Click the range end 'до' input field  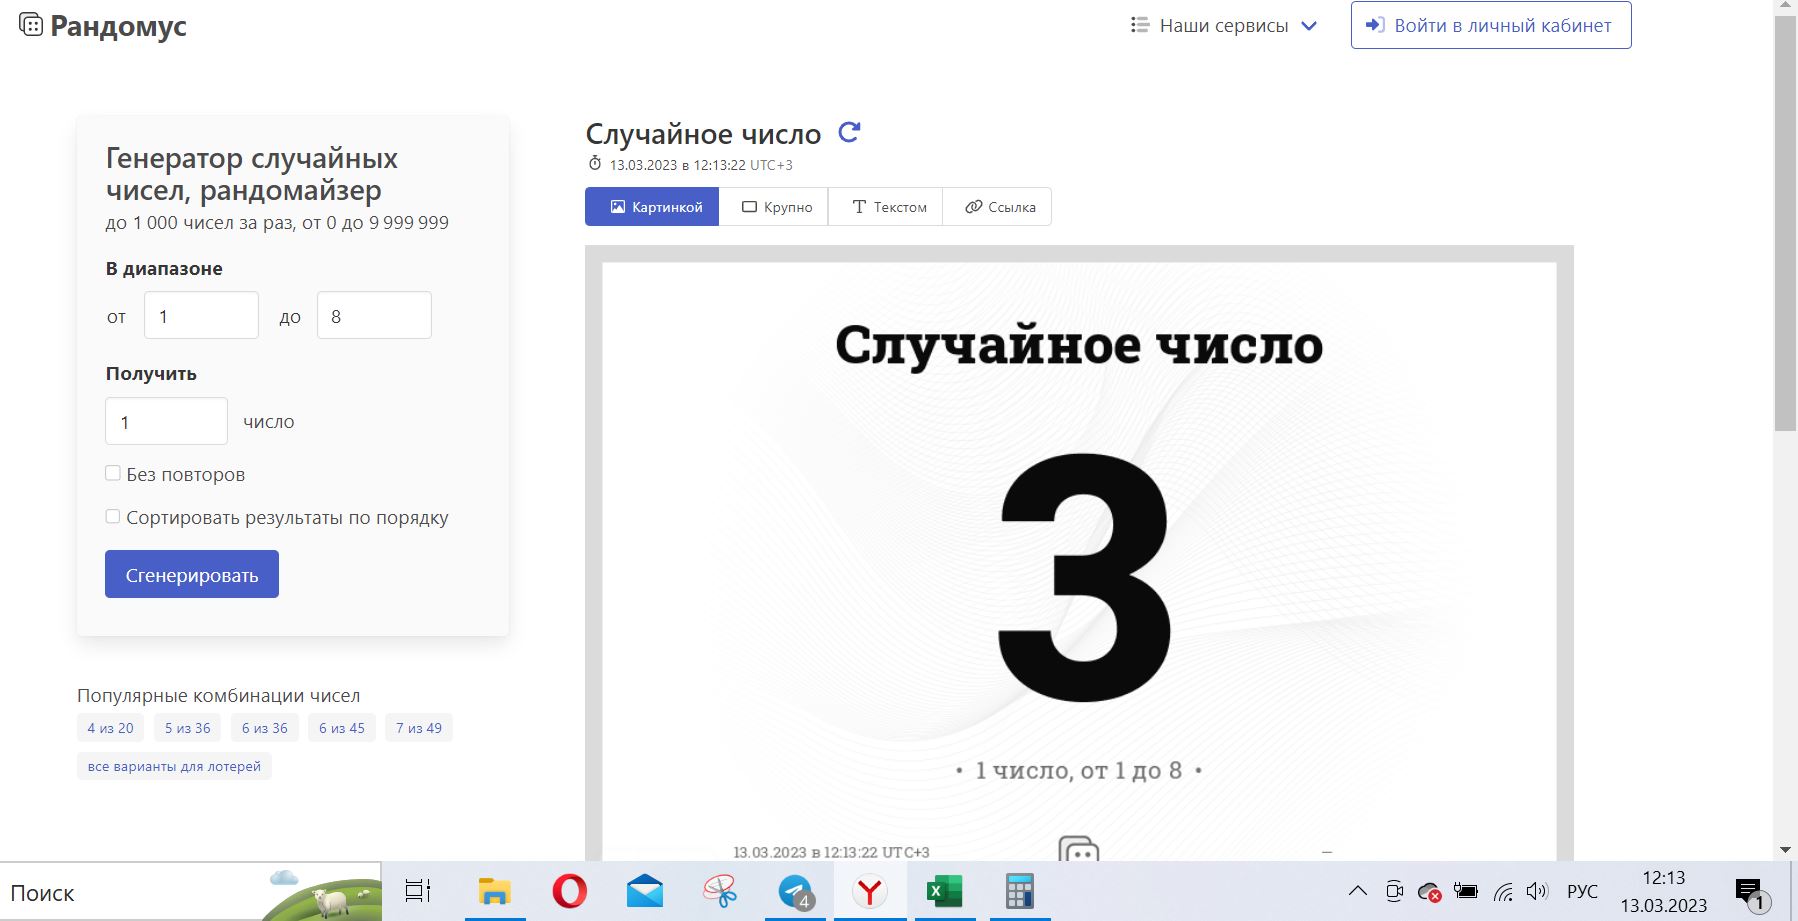point(374,316)
